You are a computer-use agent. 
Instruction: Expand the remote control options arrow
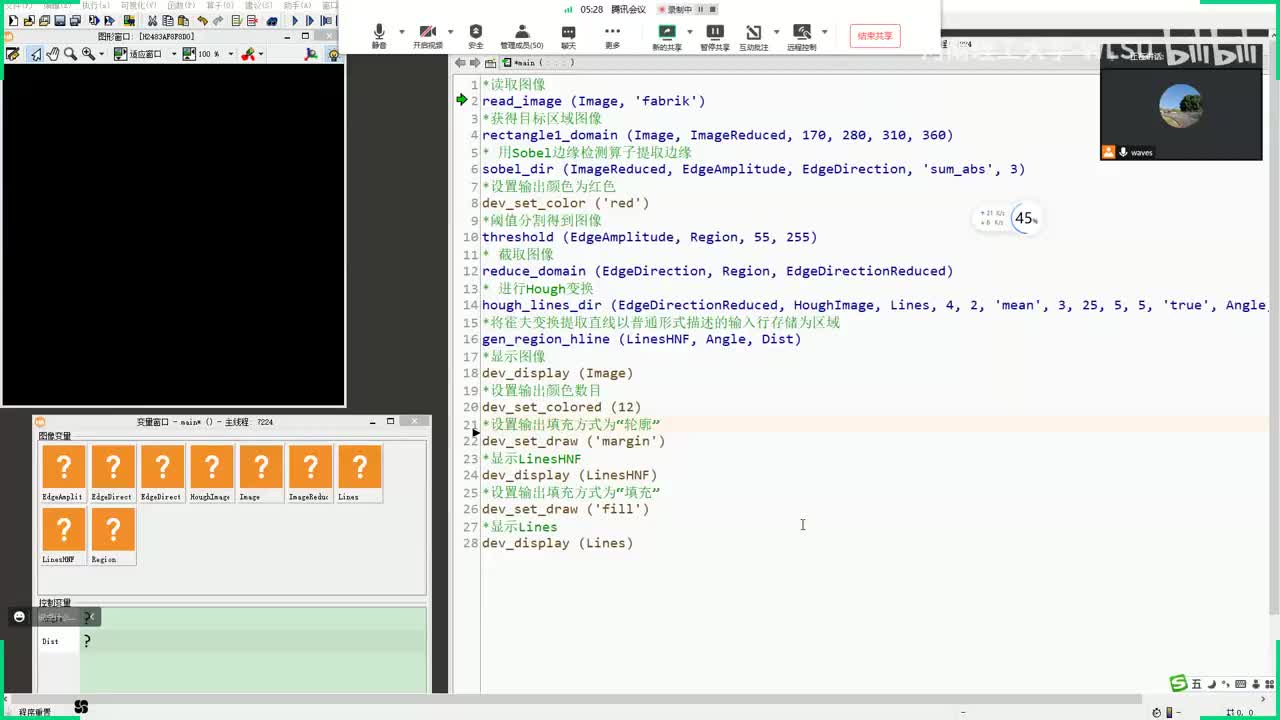824,32
